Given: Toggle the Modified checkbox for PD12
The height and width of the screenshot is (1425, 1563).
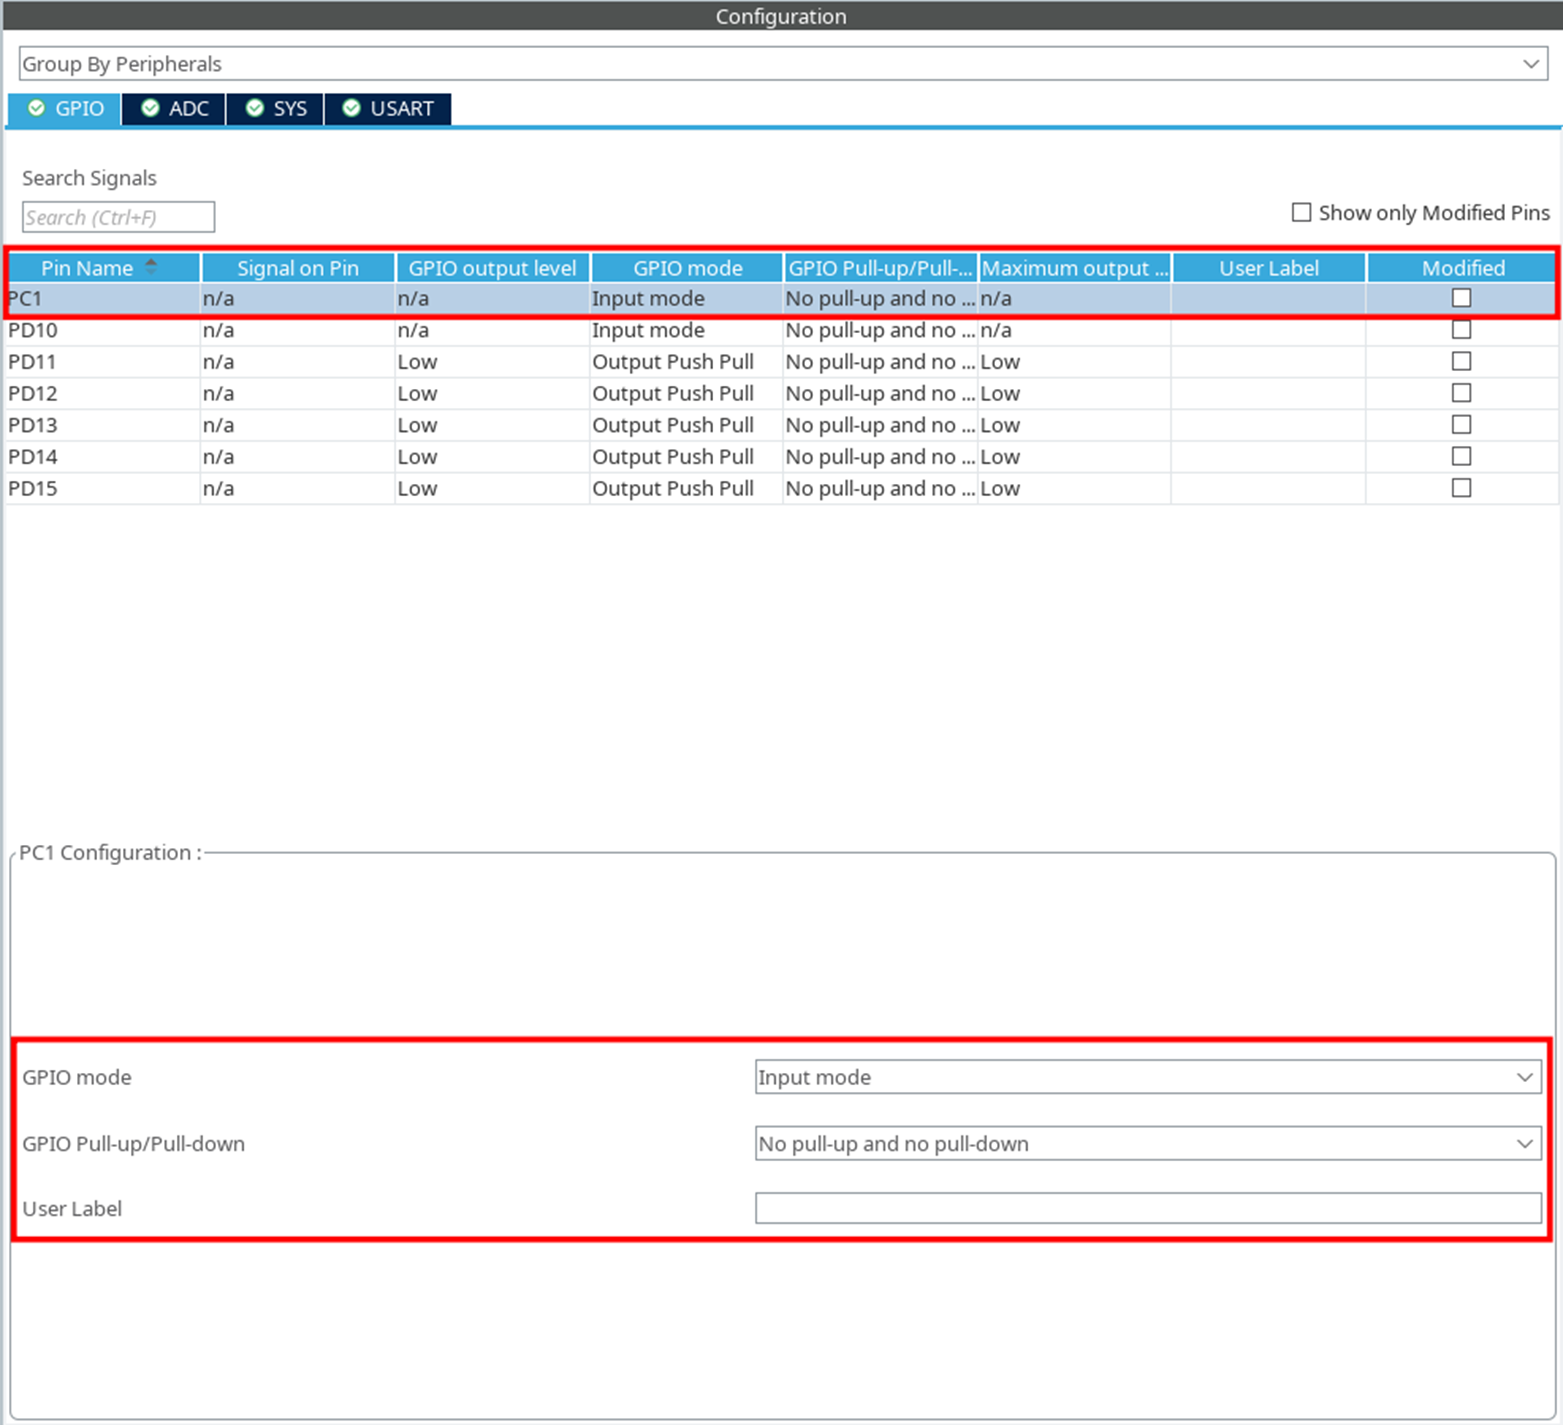Looking at the screenshot, I should 1461,393.
